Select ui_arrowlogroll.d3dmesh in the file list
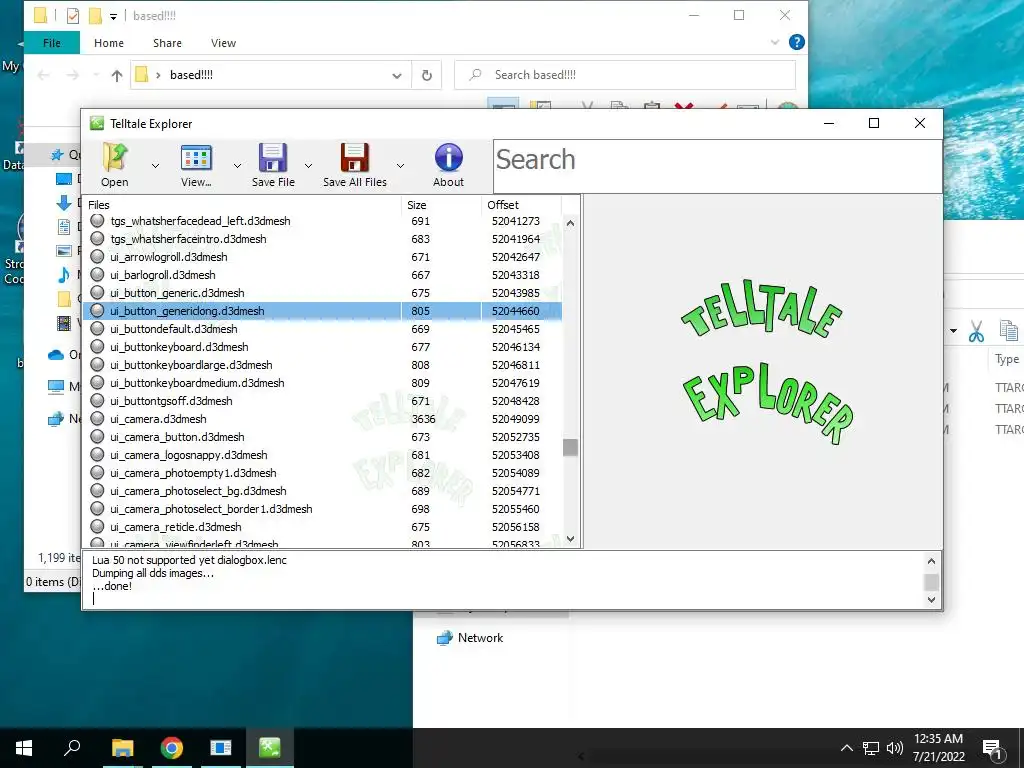This screenshot has width=1024, height=768. [x=322, y=257]
